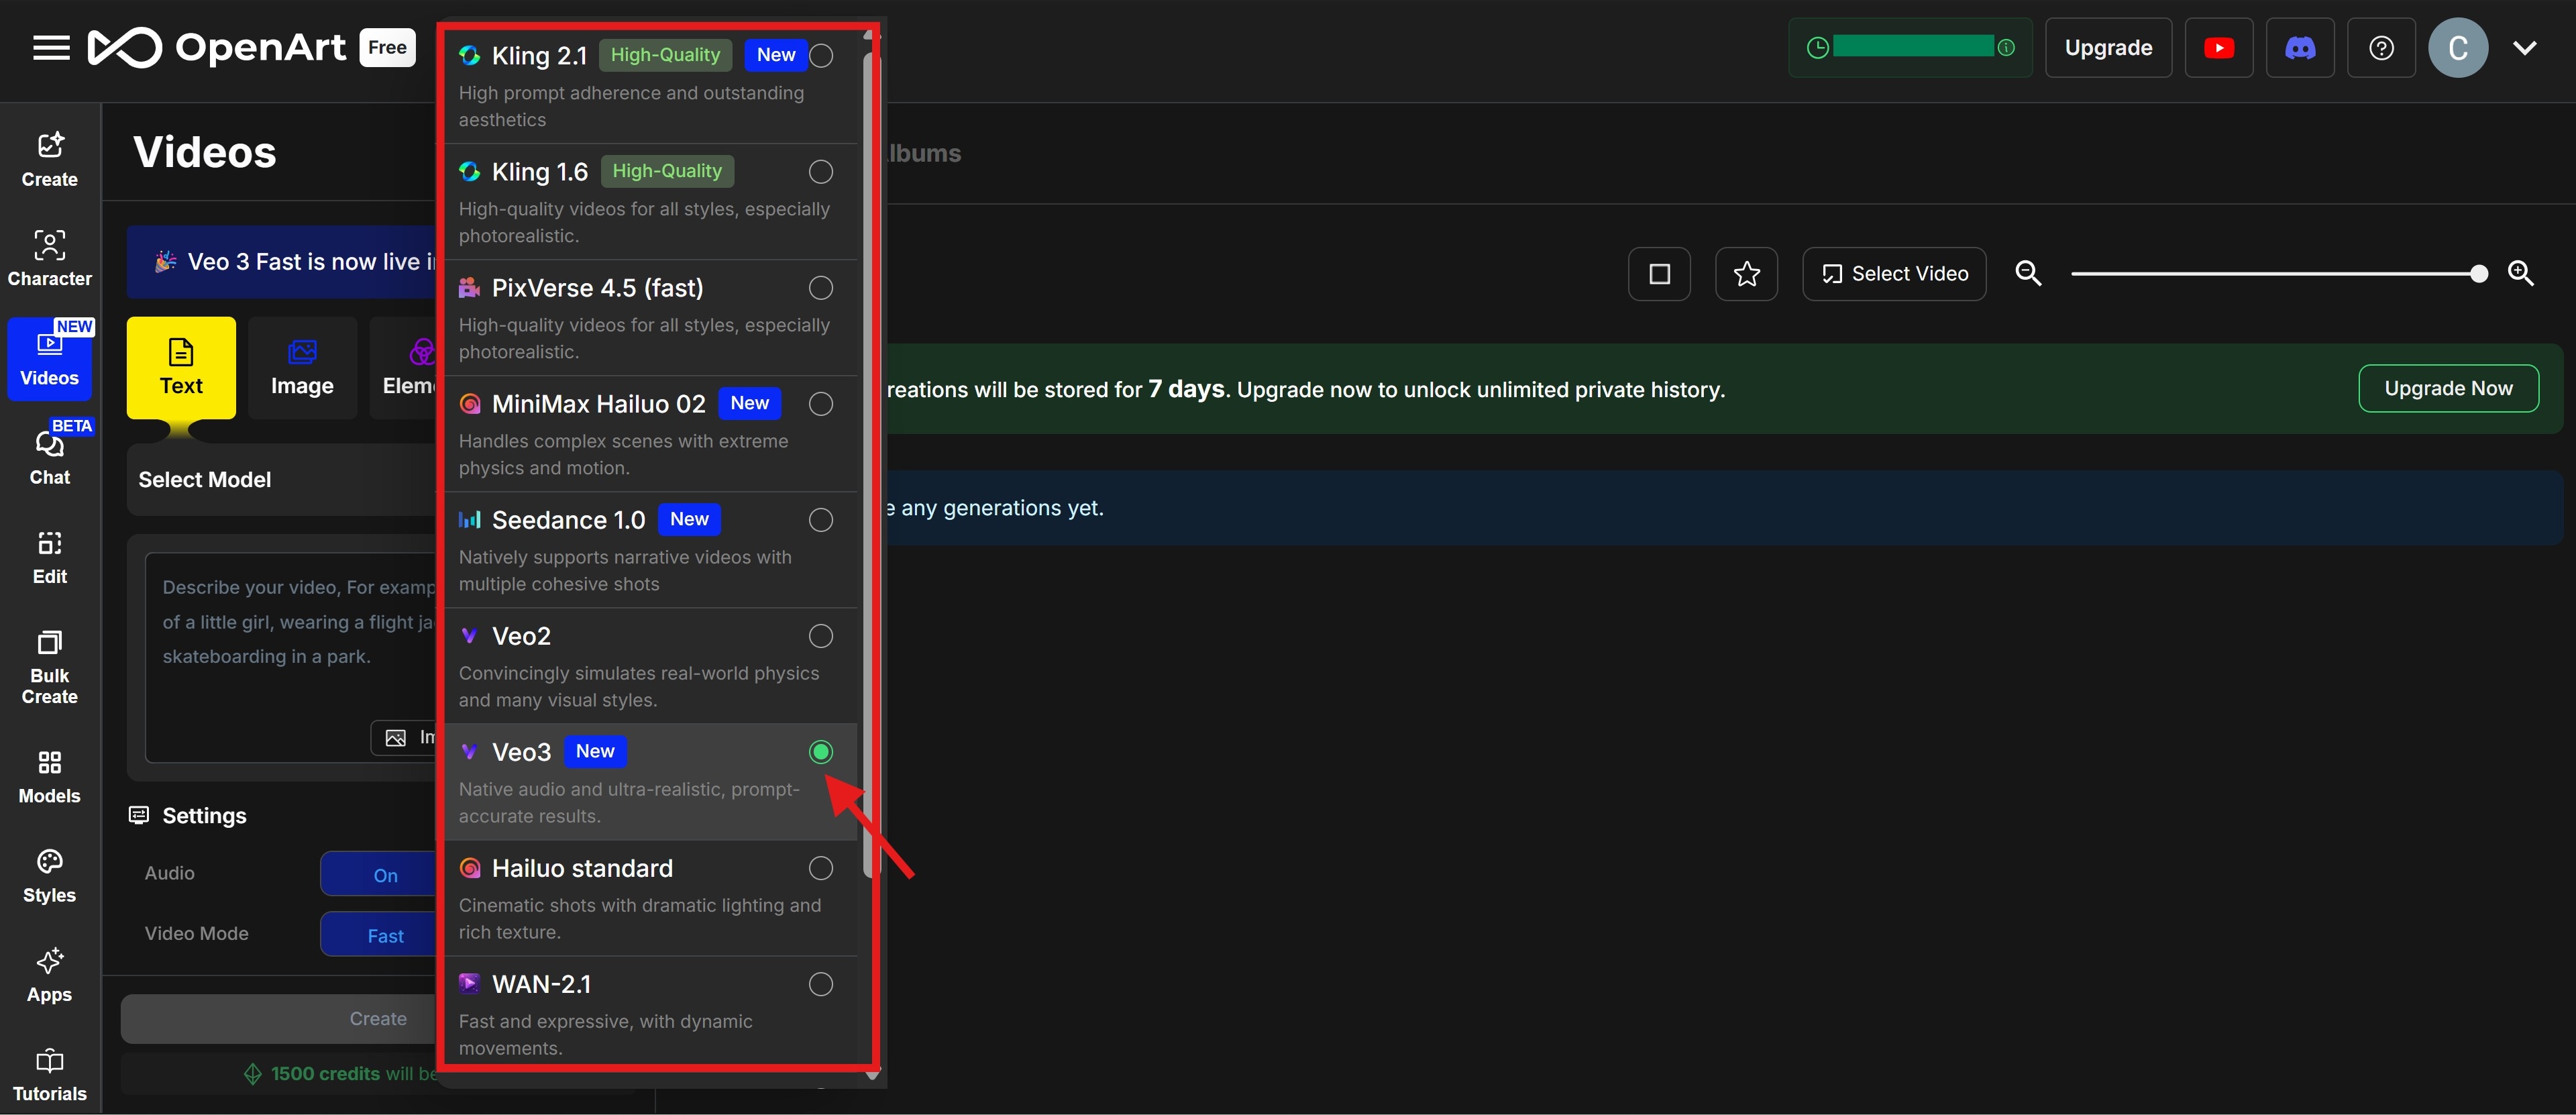
Task: Select Veo2 model radio button
Action: [821, 635]
